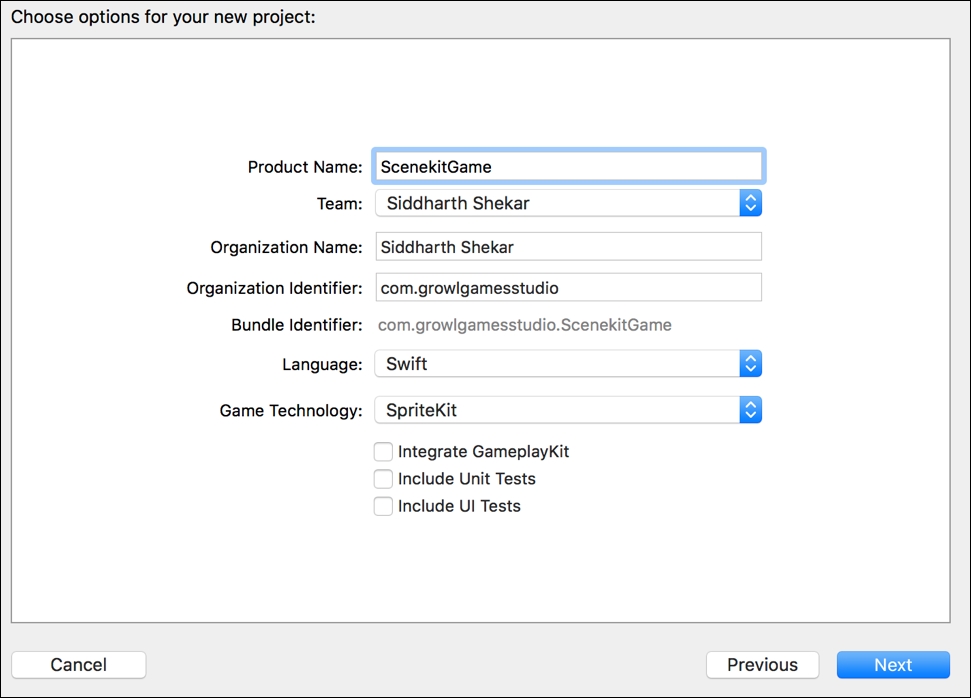Focus the Product Name field containing ScenekitGame
This screenshot has height=698, width=971.
pyautogui.click(x=568, y=167)
